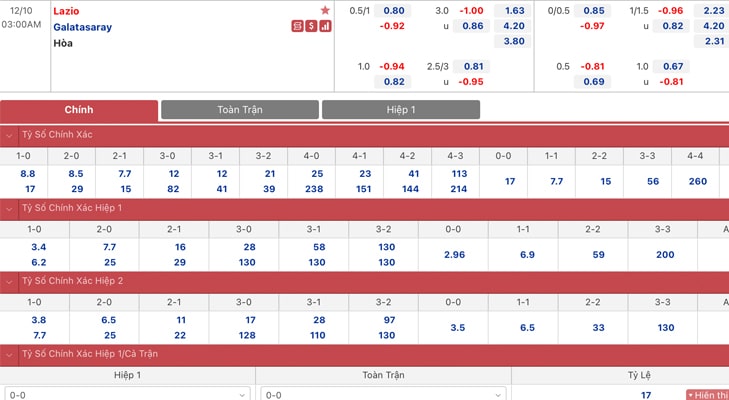
Task: Collapse Tỷ Số Chính Xác Hiệp 1/Cả Trận section
Action: coord(9,354)
